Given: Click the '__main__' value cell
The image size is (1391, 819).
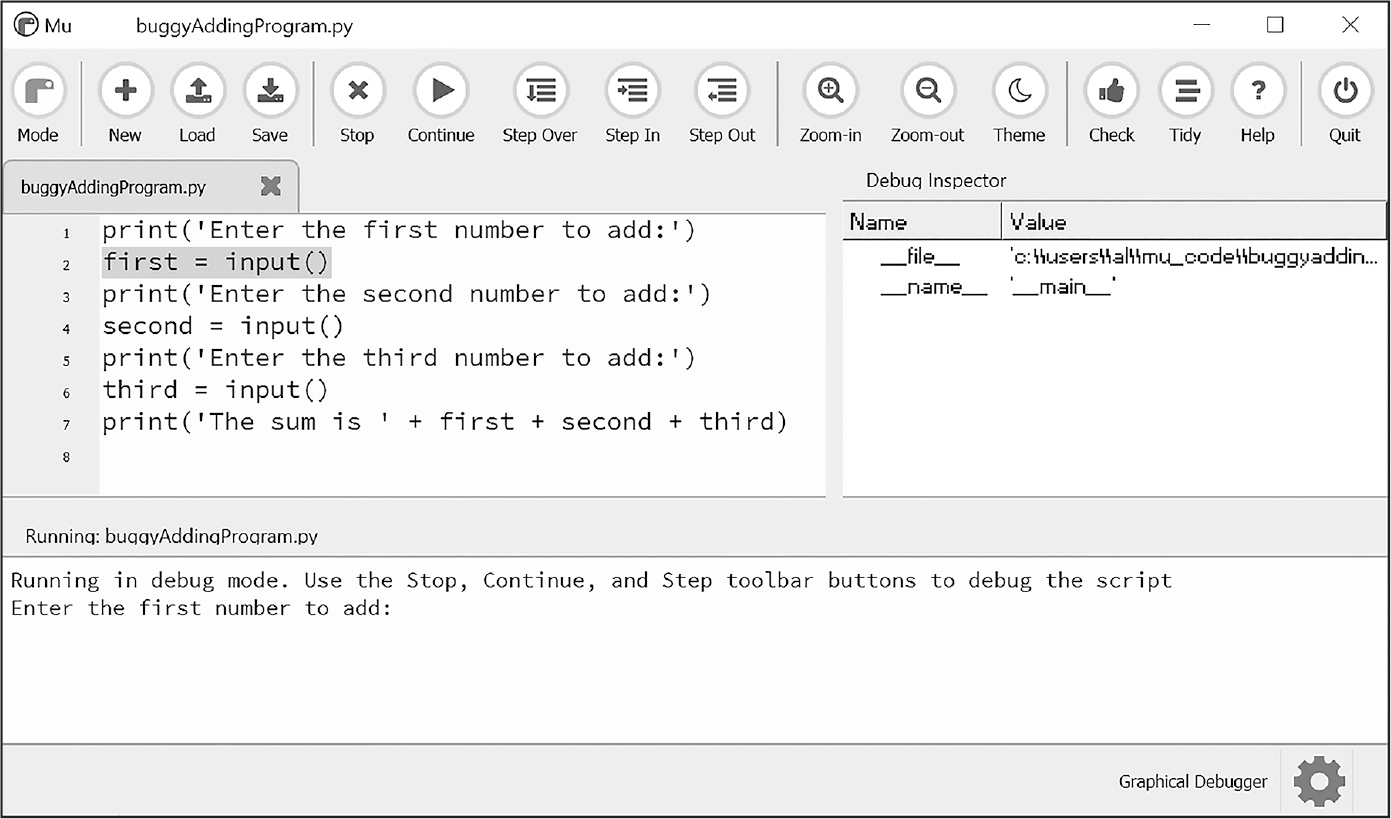Looking at the screenshot, I should click(x=1063, y=287).
